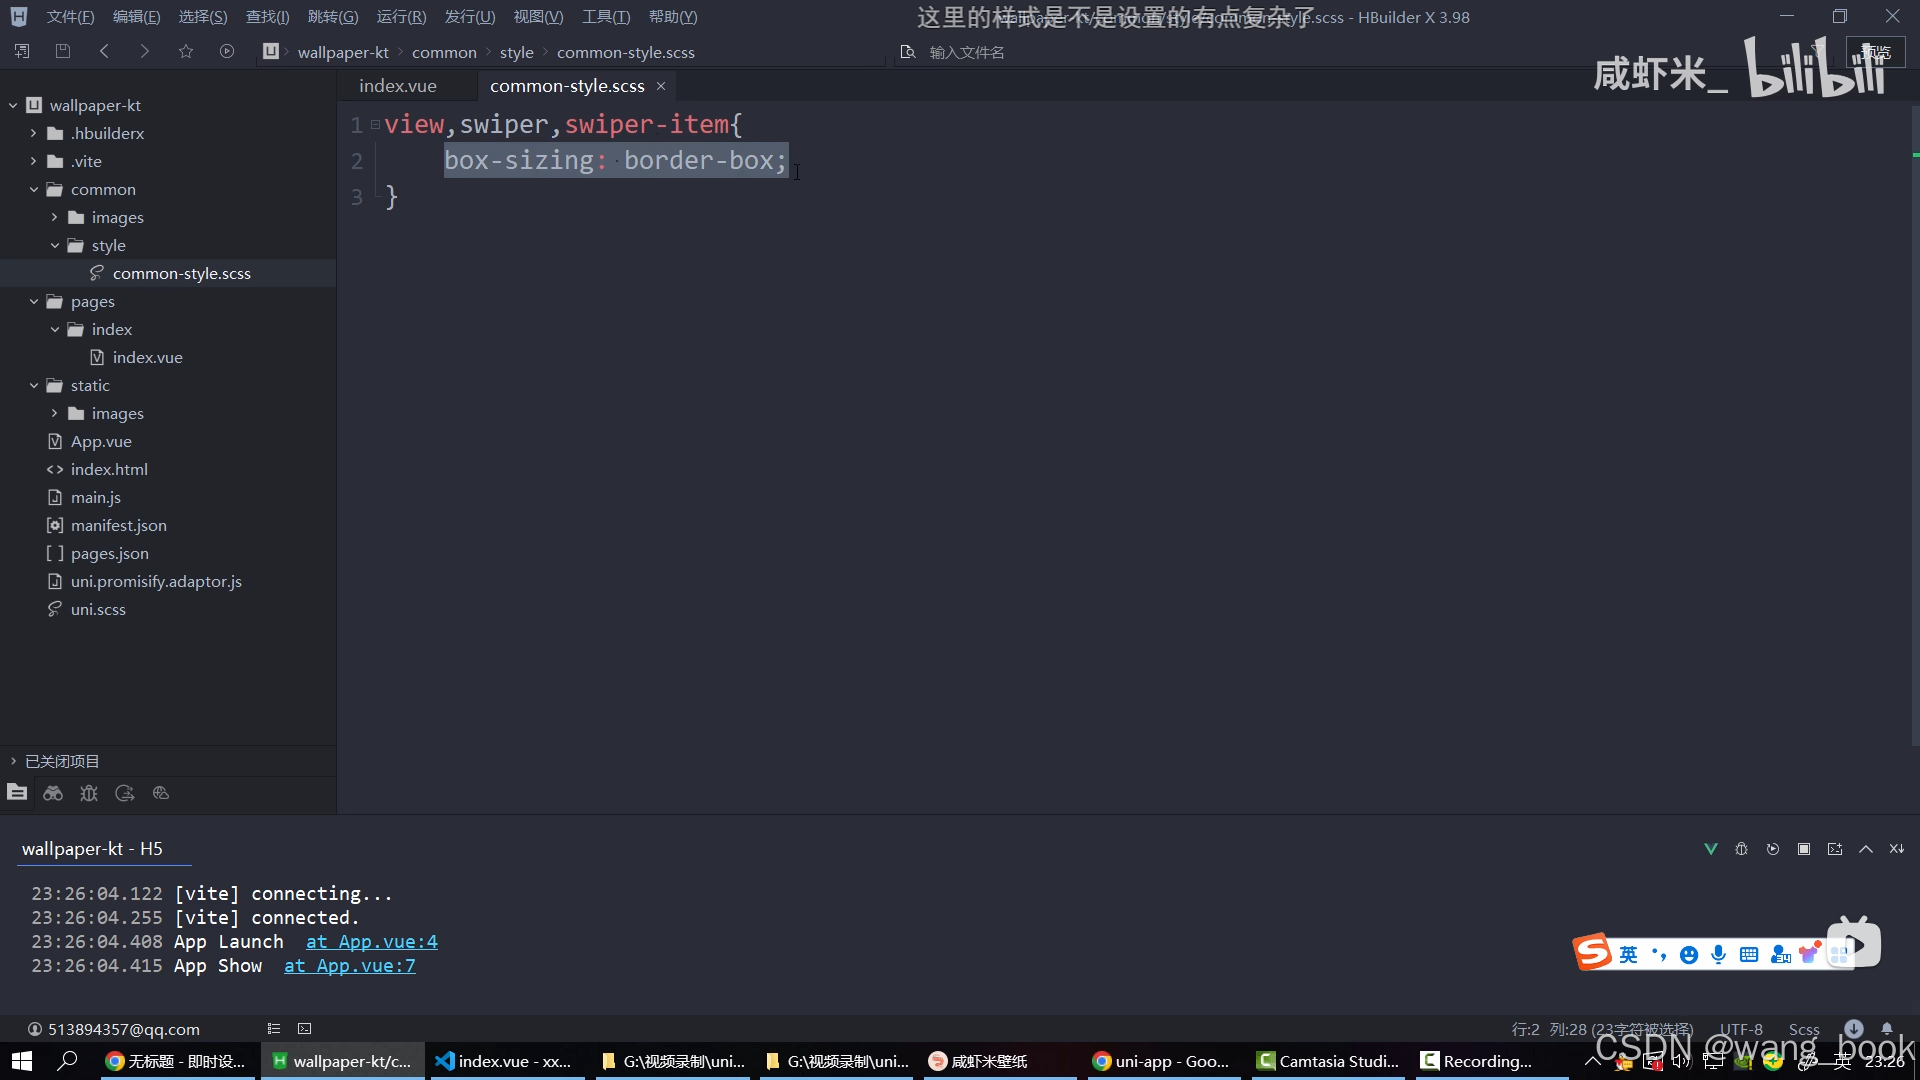This screenshot has width=1920, height=1080.
Task: Open the 发行(U) menu
Action: (470, 17)
